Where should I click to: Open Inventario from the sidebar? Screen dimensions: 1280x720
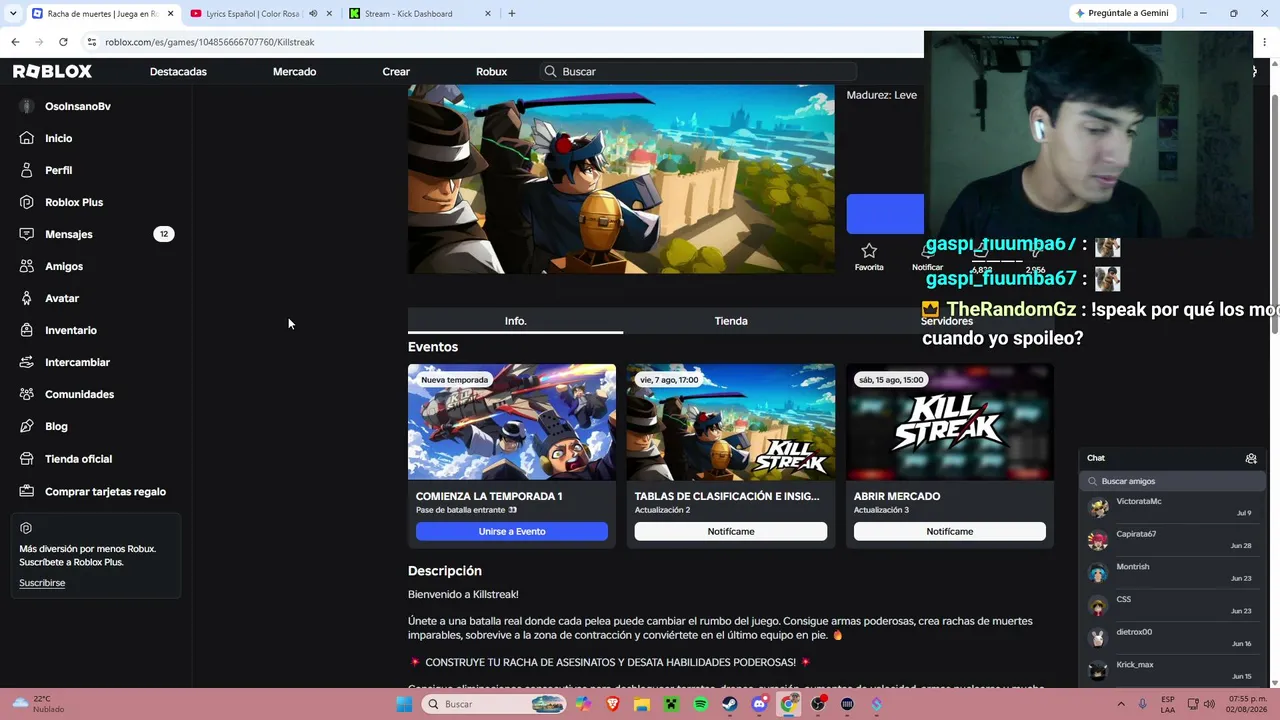coord(71,330)
